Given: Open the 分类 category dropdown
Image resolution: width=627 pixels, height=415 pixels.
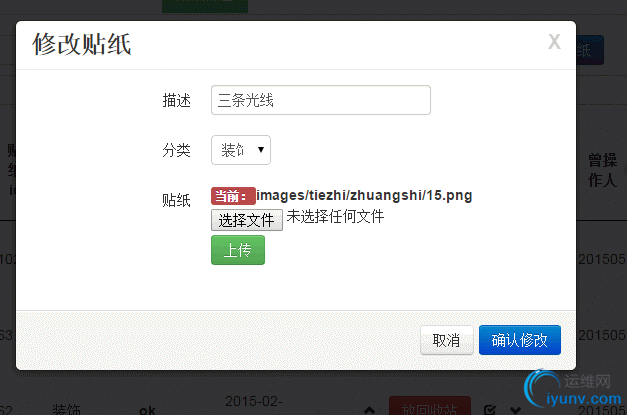Looking at the screenshot, I should [241, 150].
